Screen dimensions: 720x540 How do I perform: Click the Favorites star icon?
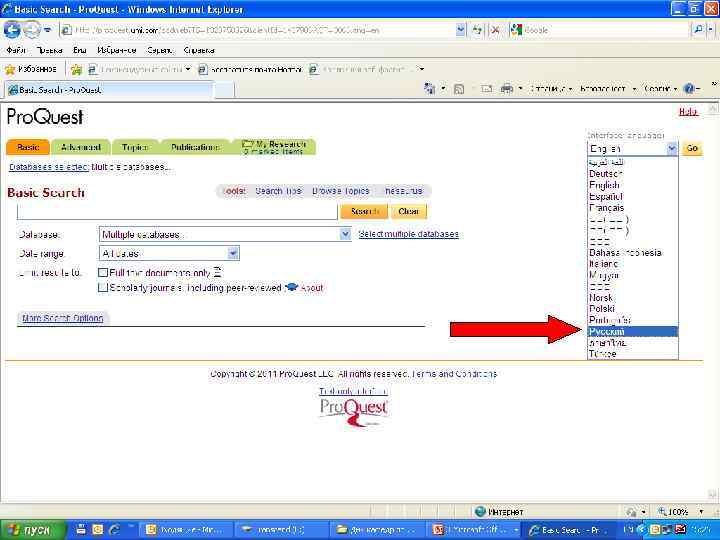tap(10, 69)
